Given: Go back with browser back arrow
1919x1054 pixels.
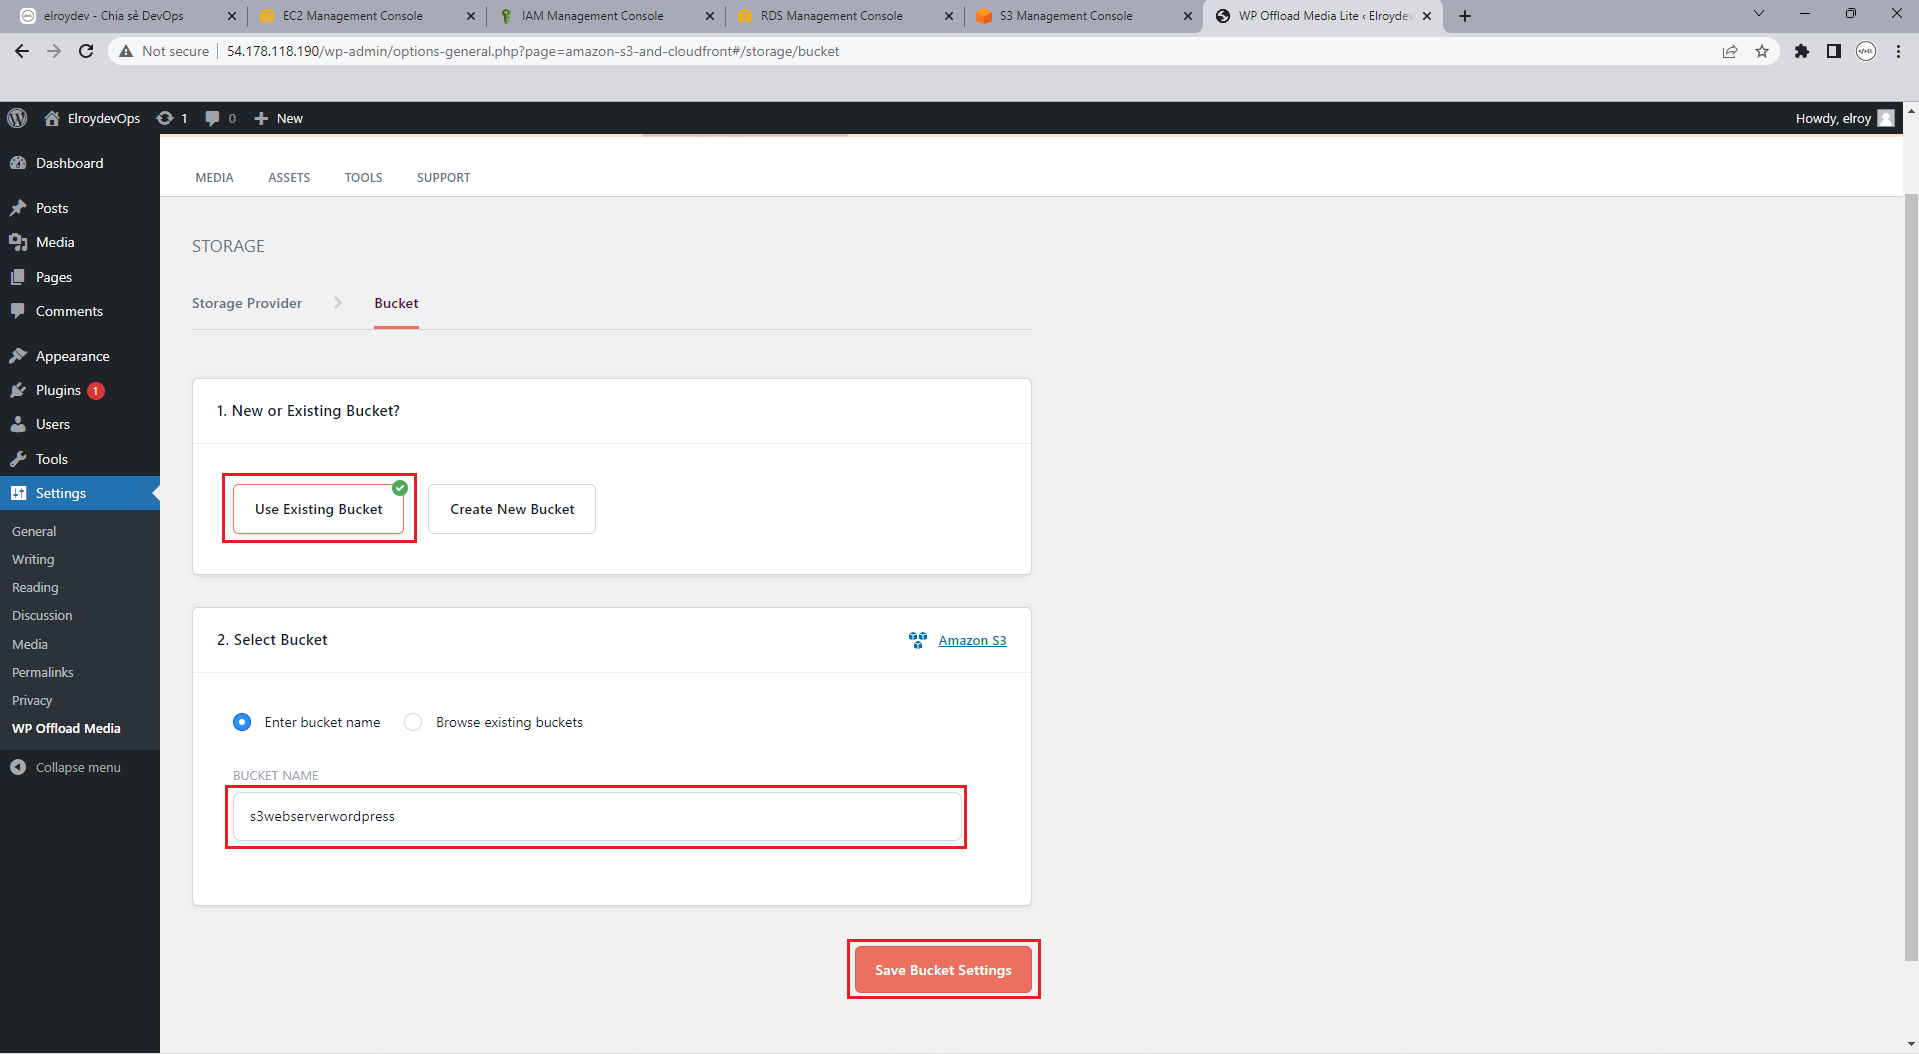Looking at the screenshot, I should click(x=22, y=51).
